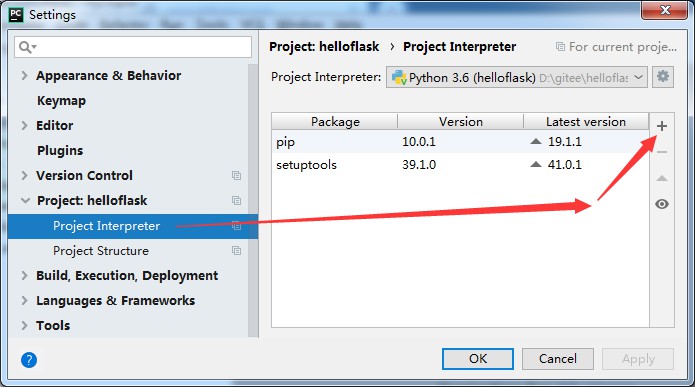Click the search magnifier icon

tap(26, 47)
